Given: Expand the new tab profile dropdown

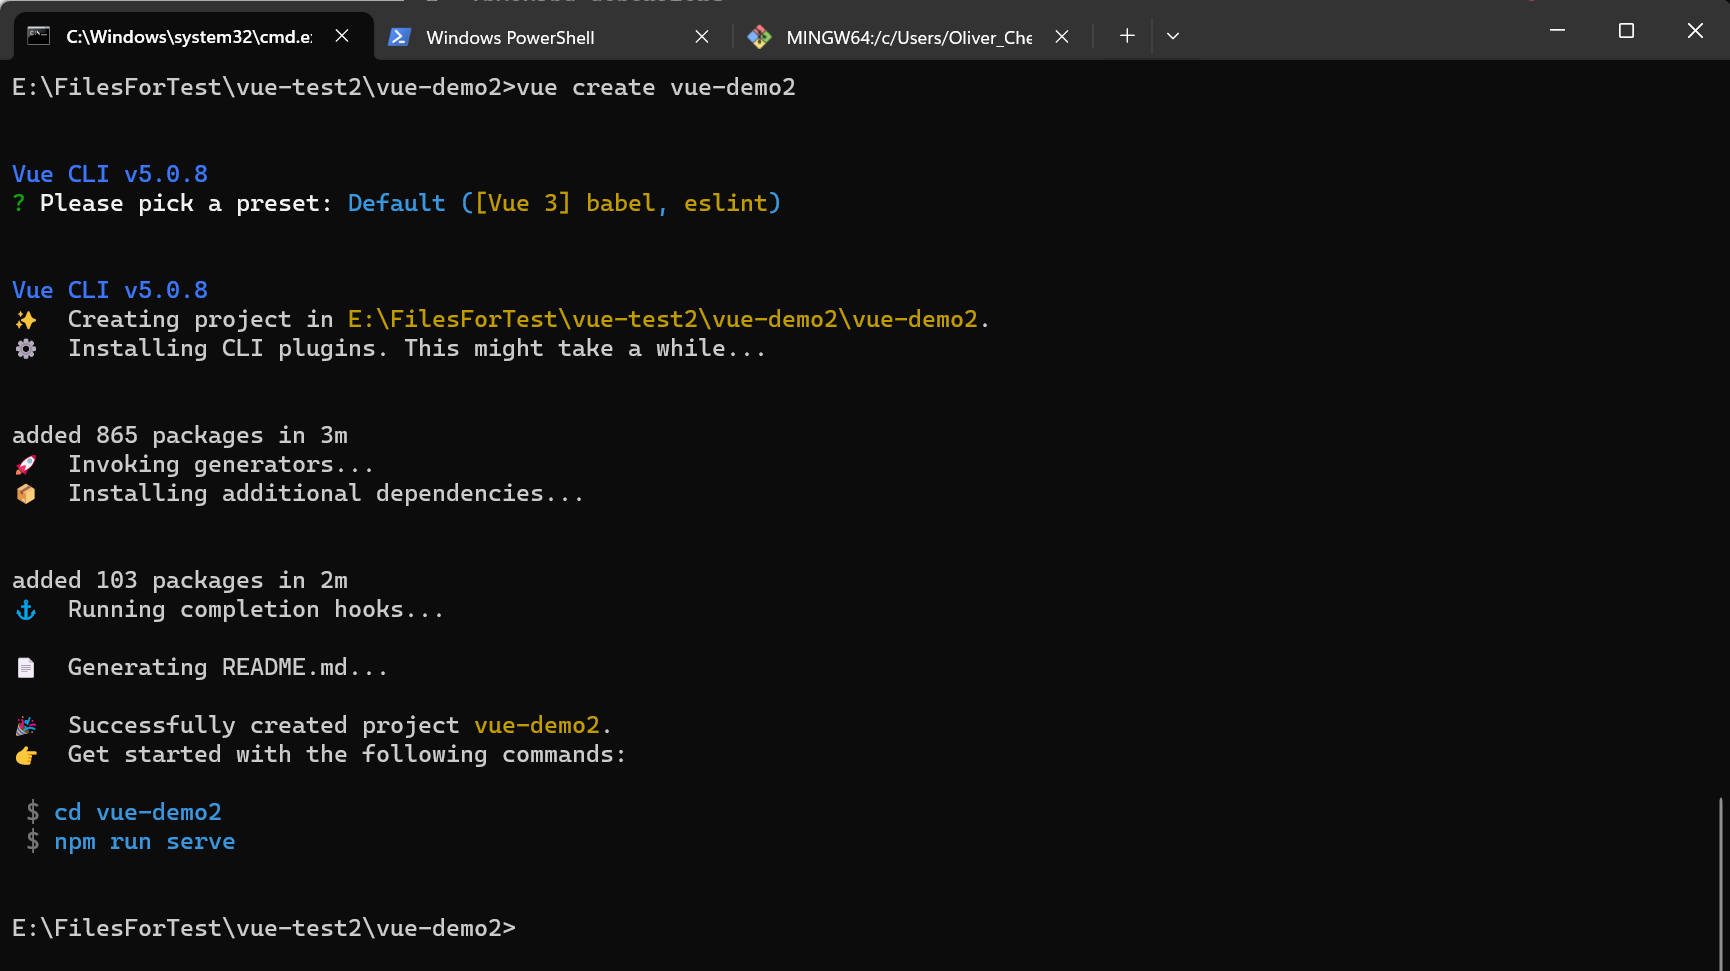Looking at the screenshot, I should 1173,36.
